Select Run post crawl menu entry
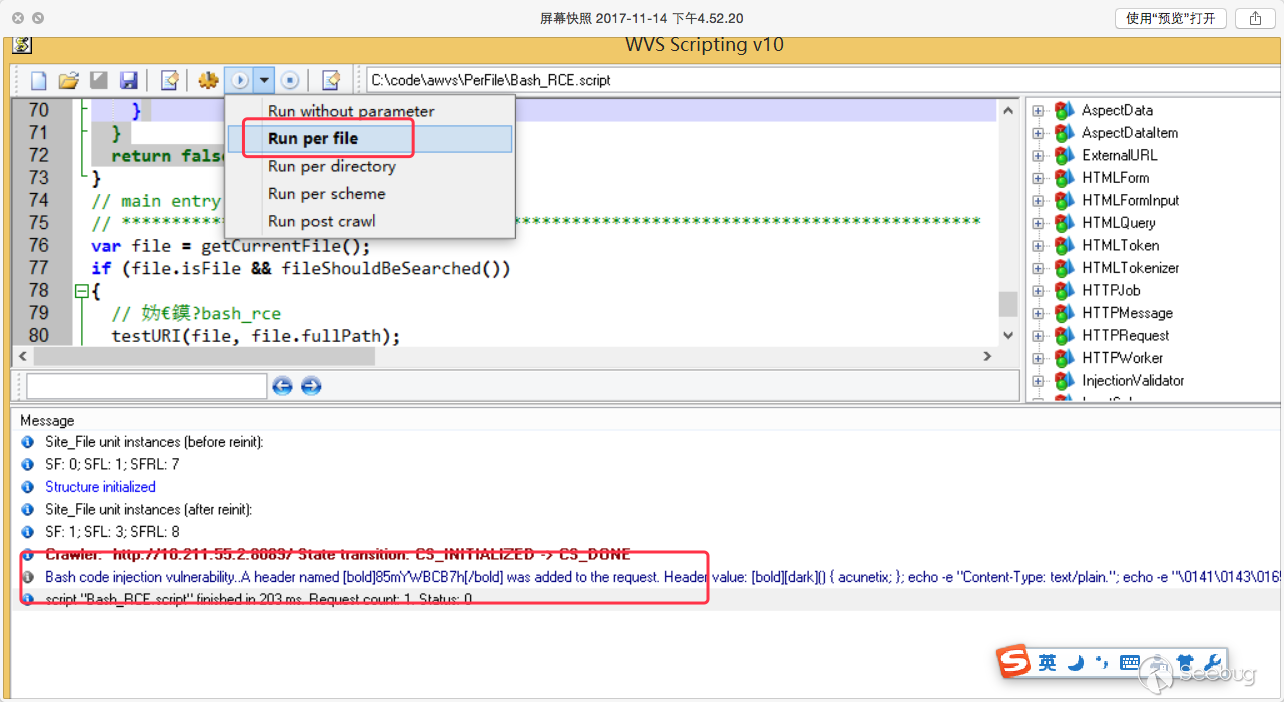Image resolution: width=1284 pixels, height=702 pixels. point(321,221)
